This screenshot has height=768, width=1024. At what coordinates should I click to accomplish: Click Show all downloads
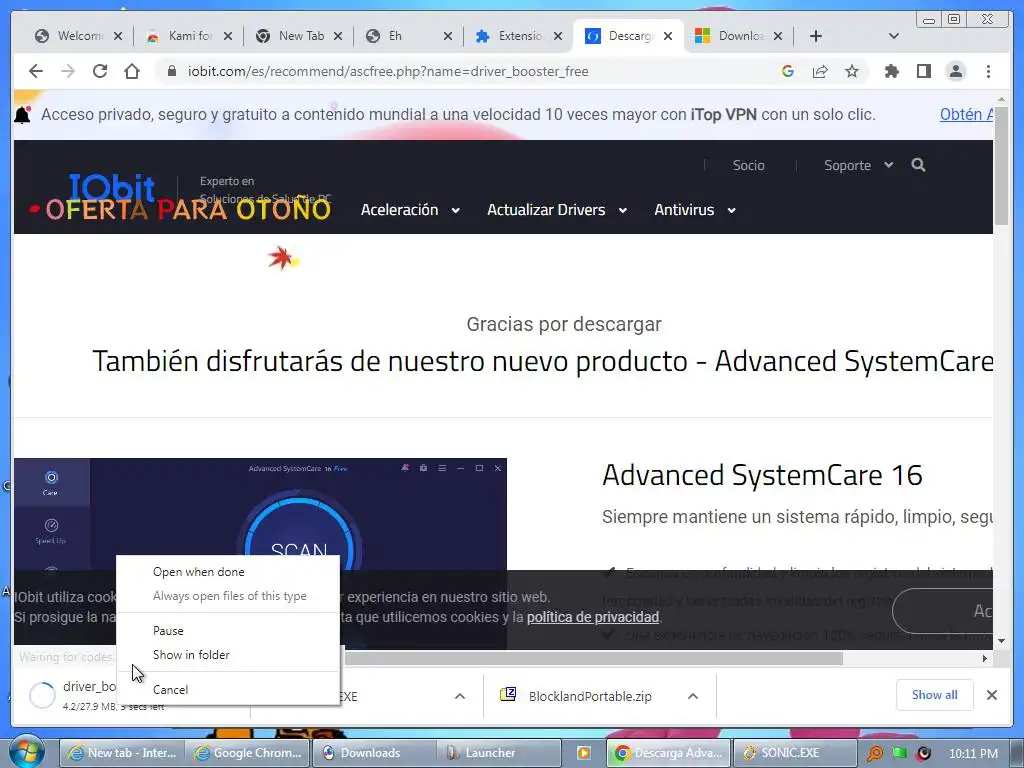coord(935,695)
